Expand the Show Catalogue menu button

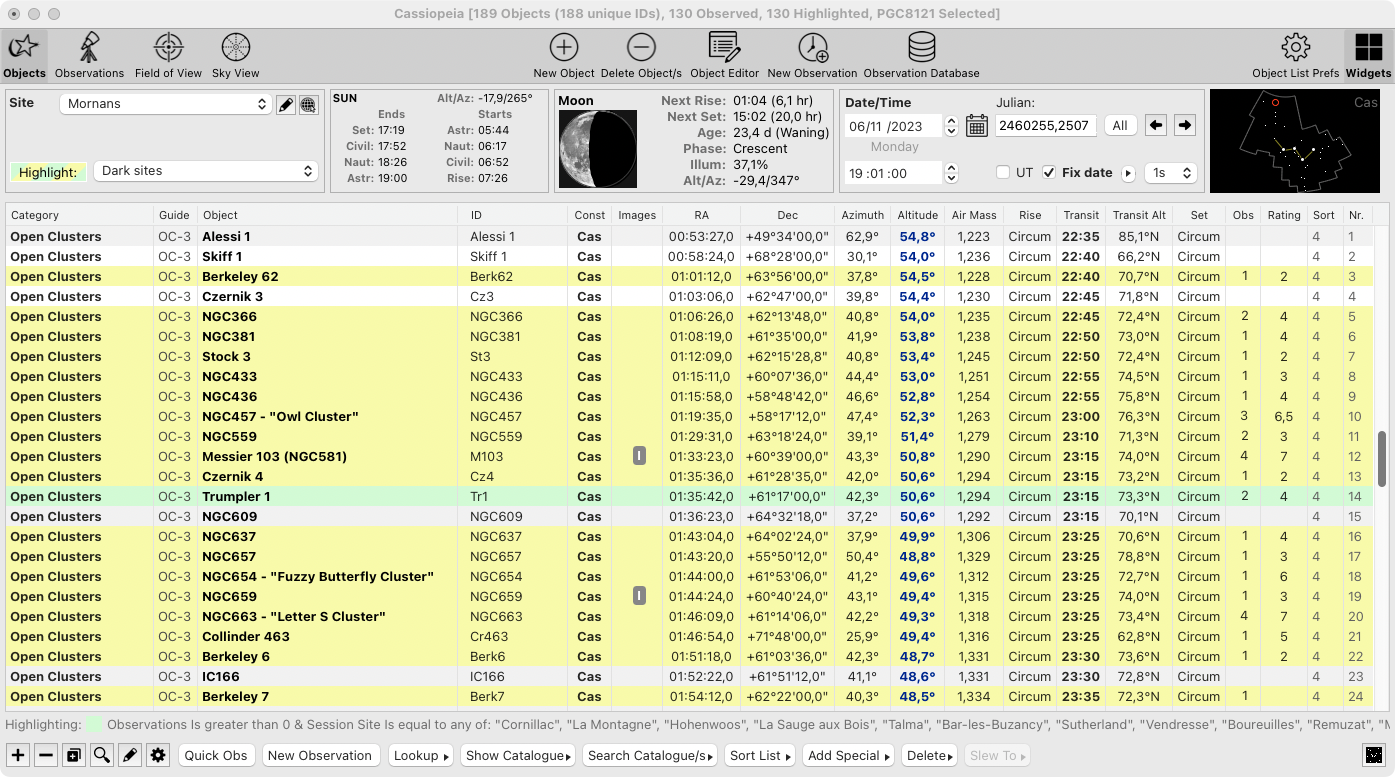pos(518,755)
